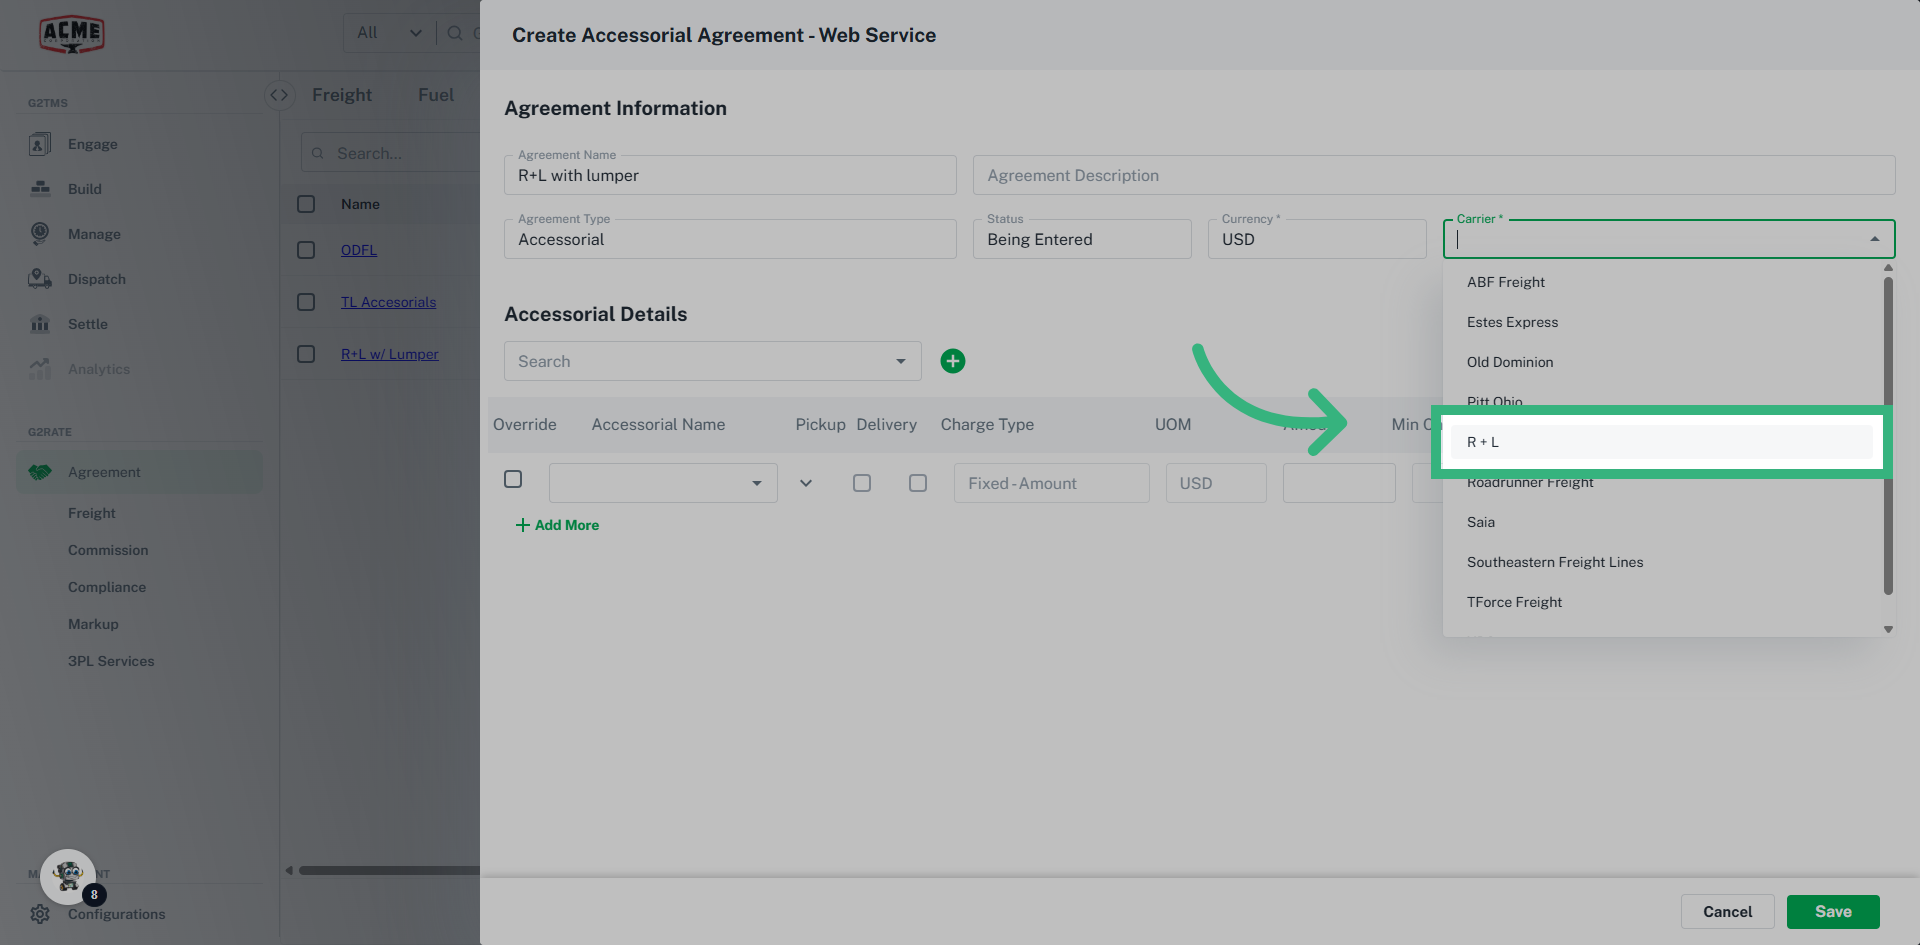Viewport: 1920px width, 945px height.
Task: Open the Dispatch truck icon
Action: click(x=39, y=278)
